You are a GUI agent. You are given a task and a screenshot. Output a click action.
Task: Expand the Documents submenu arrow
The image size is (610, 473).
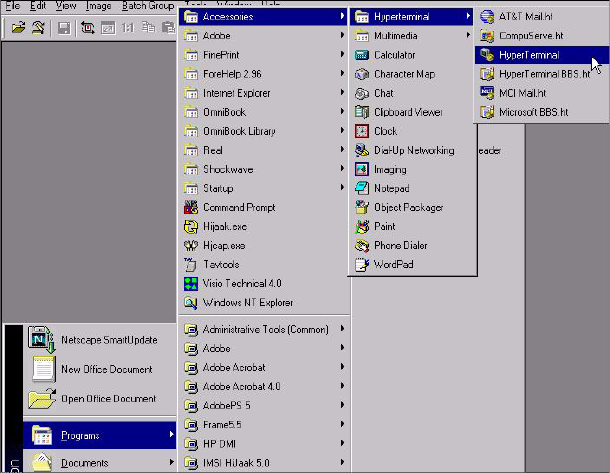click(171, 462)
